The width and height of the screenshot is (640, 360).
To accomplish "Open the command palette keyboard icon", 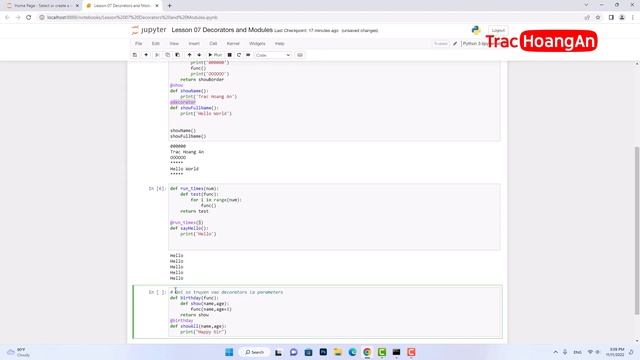I will pyautogui.click(x=300, y=55).
